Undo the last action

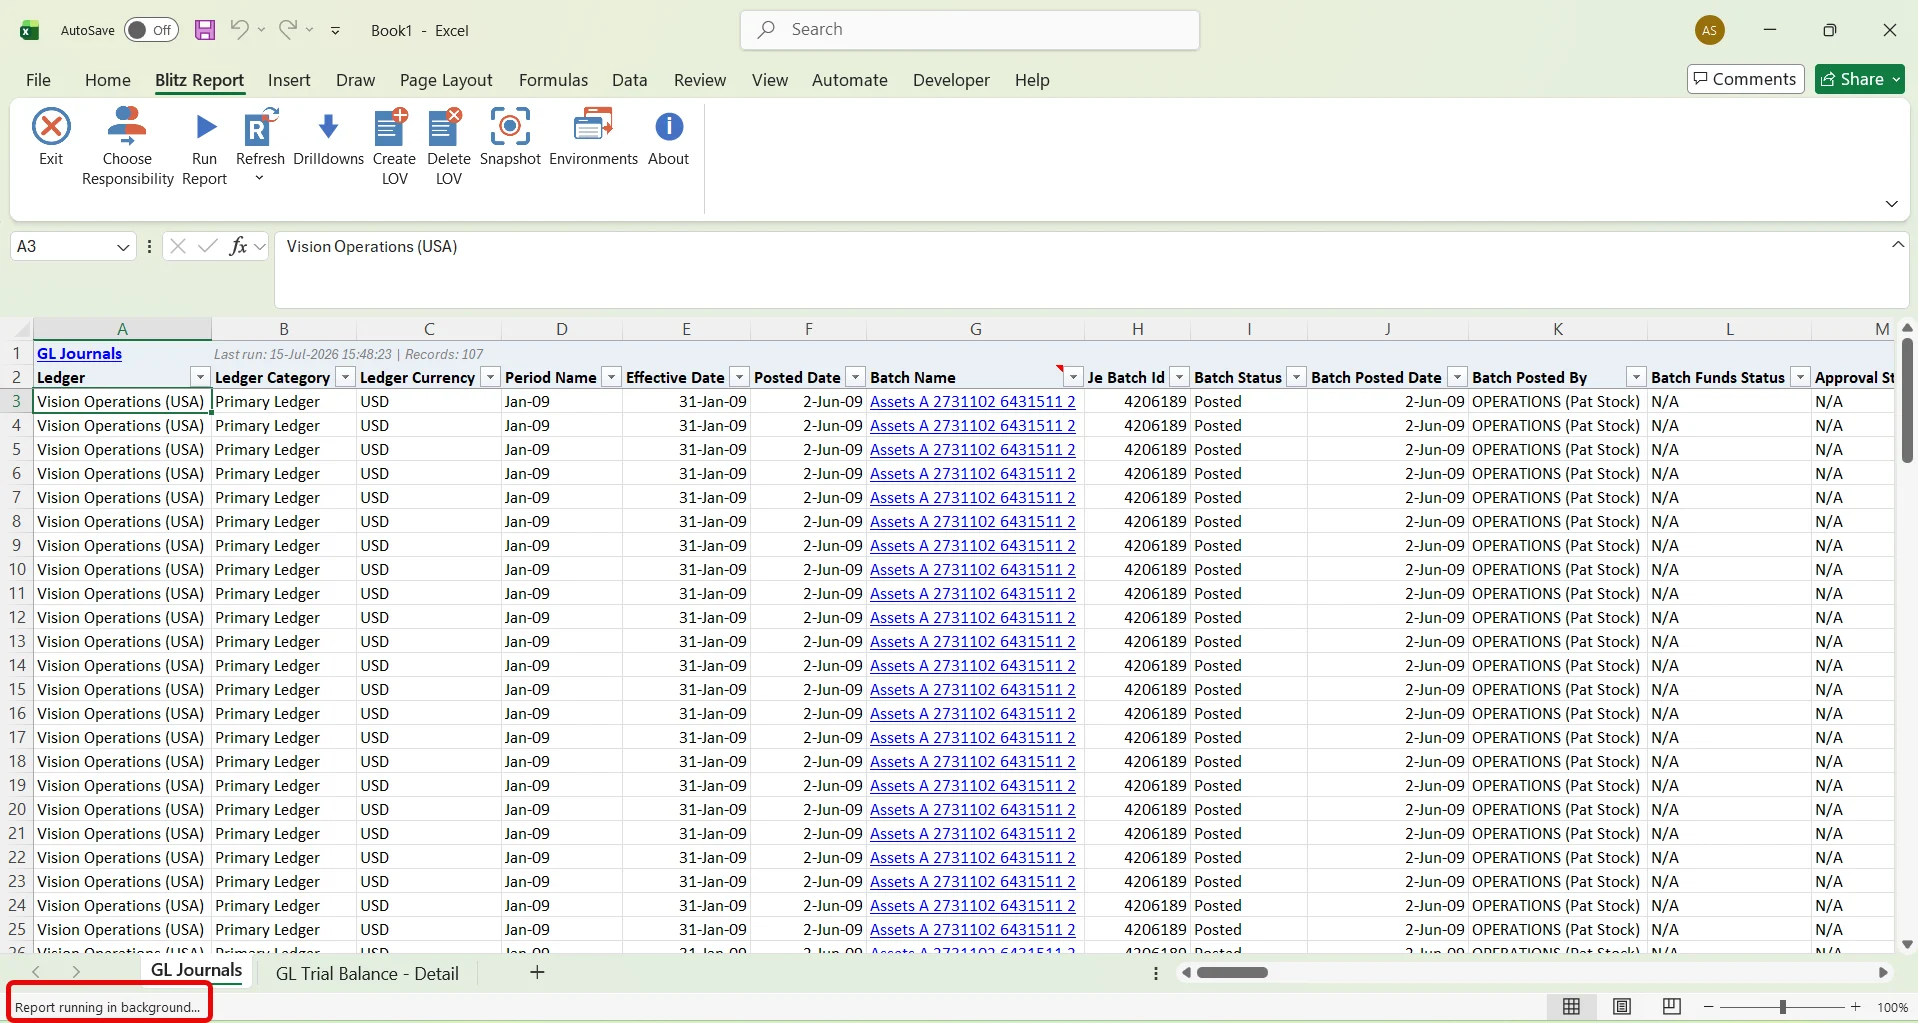tap(239, 30)
